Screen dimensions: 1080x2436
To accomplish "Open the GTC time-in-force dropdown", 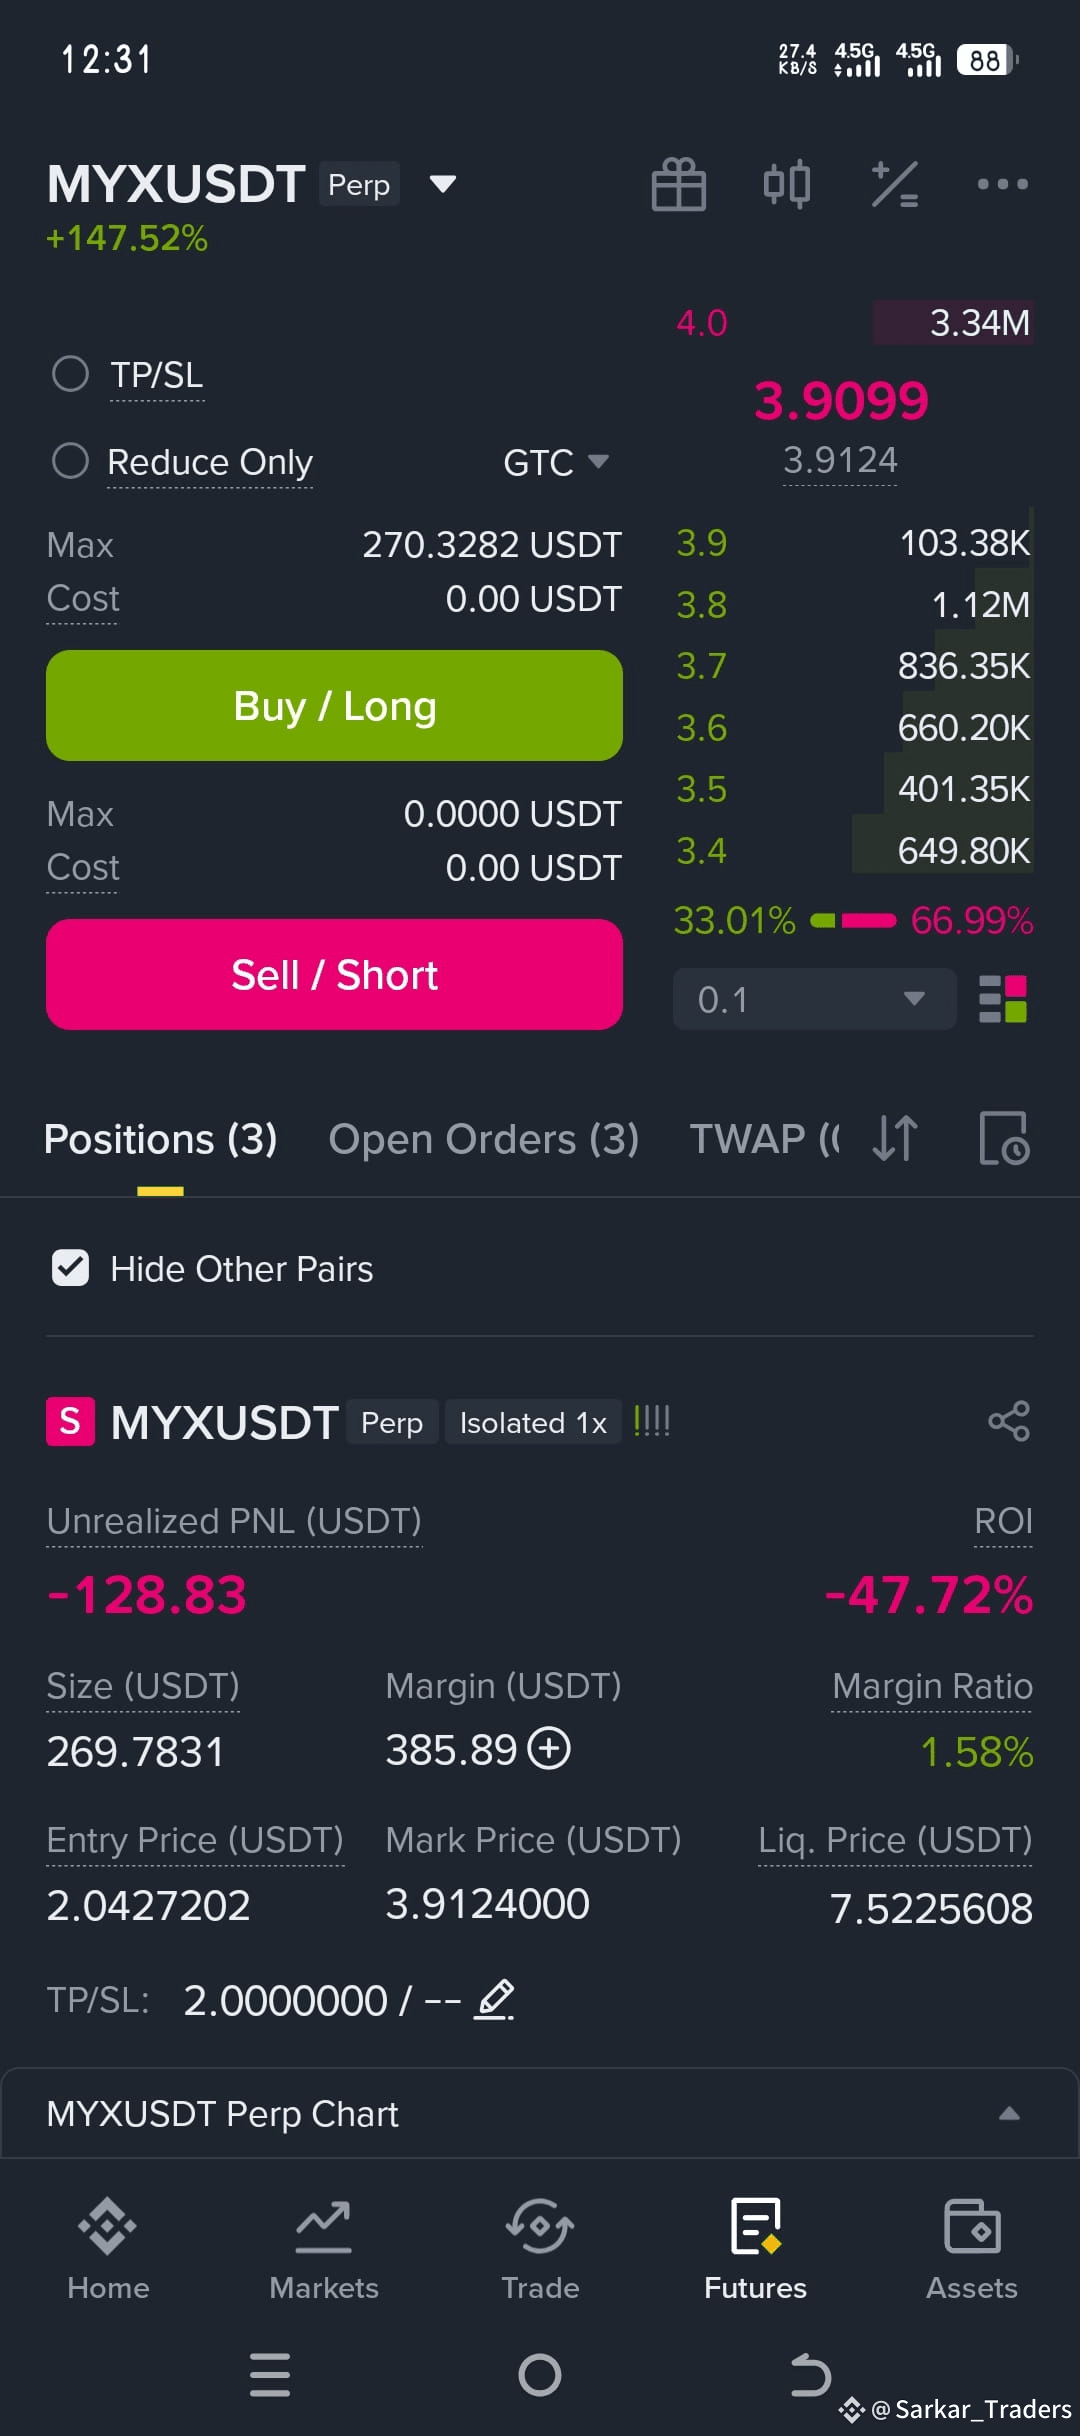I will tap(556, 462).
